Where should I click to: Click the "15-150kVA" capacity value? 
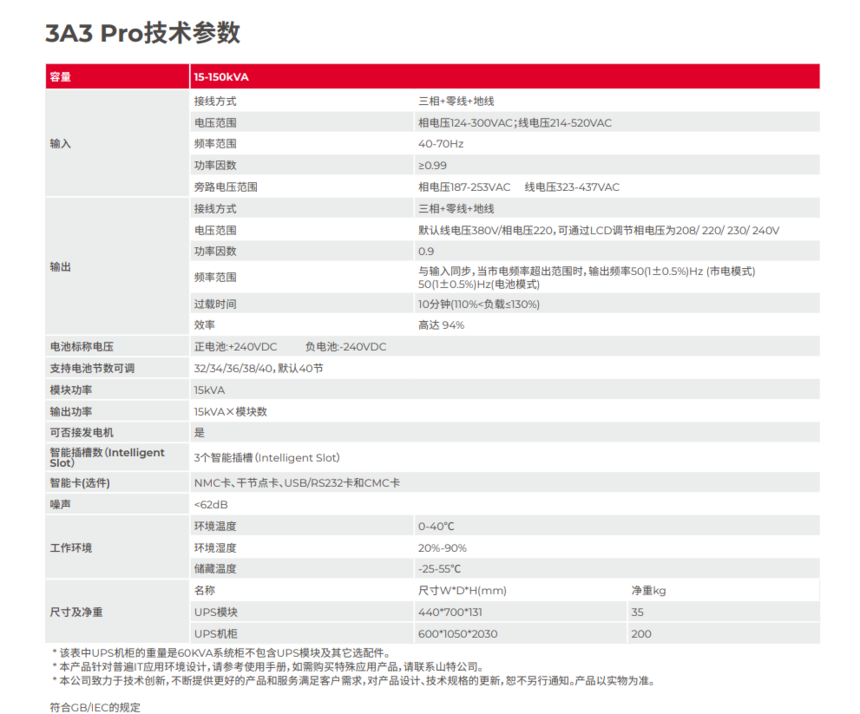tap(221, 77)
